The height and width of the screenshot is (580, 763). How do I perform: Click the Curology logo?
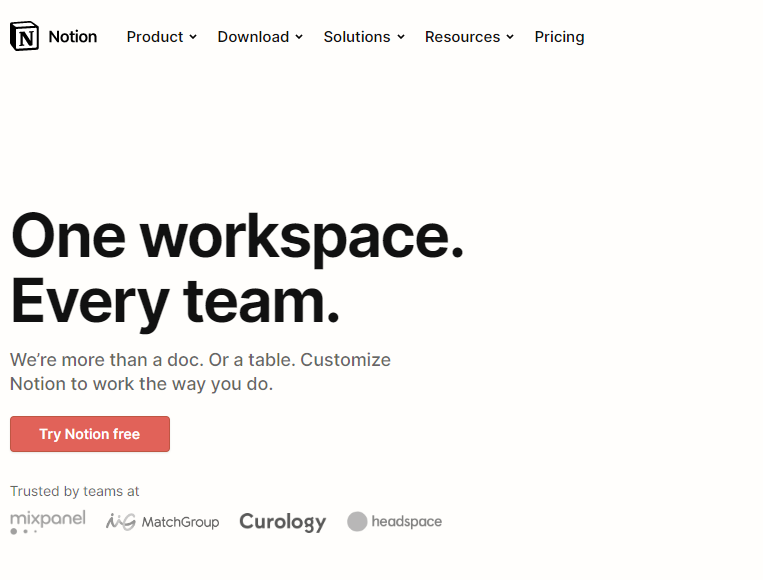tap(283, 522)
